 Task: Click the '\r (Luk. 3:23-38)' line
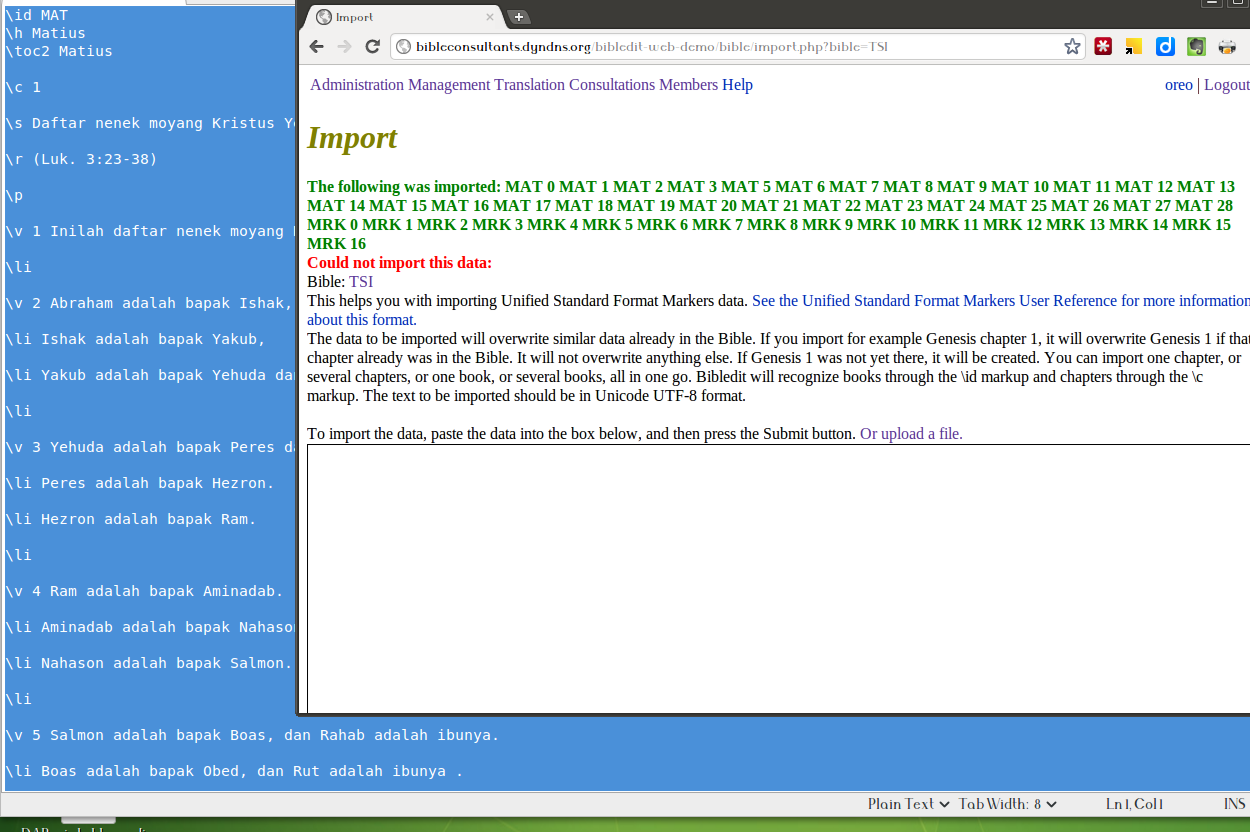[81, 159]
